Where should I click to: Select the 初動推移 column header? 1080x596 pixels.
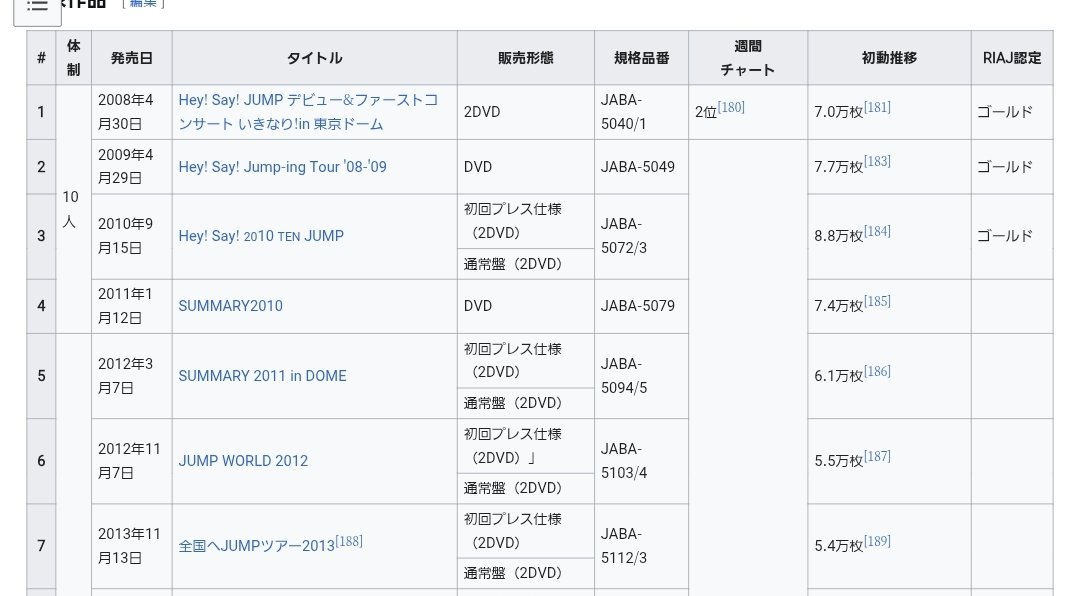pos(889,58)
